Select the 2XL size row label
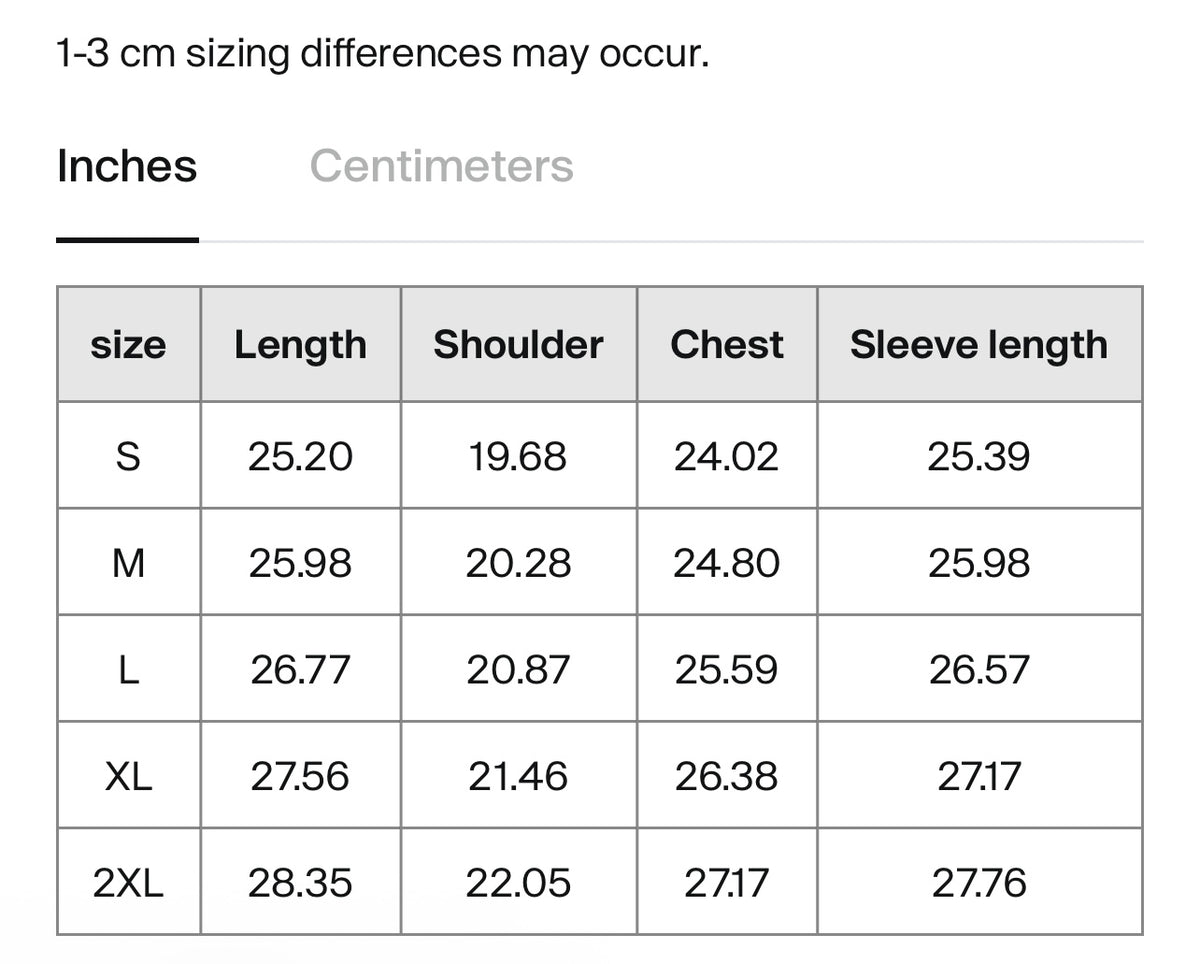1200x964 pixels. click(128, 883)
